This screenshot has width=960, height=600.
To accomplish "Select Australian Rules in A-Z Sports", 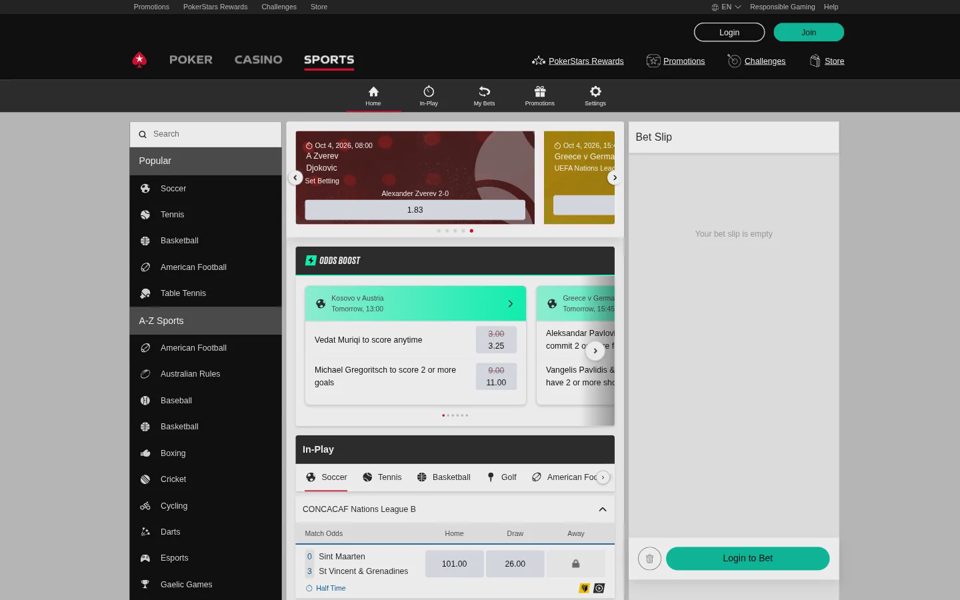I will coord(205,374).
